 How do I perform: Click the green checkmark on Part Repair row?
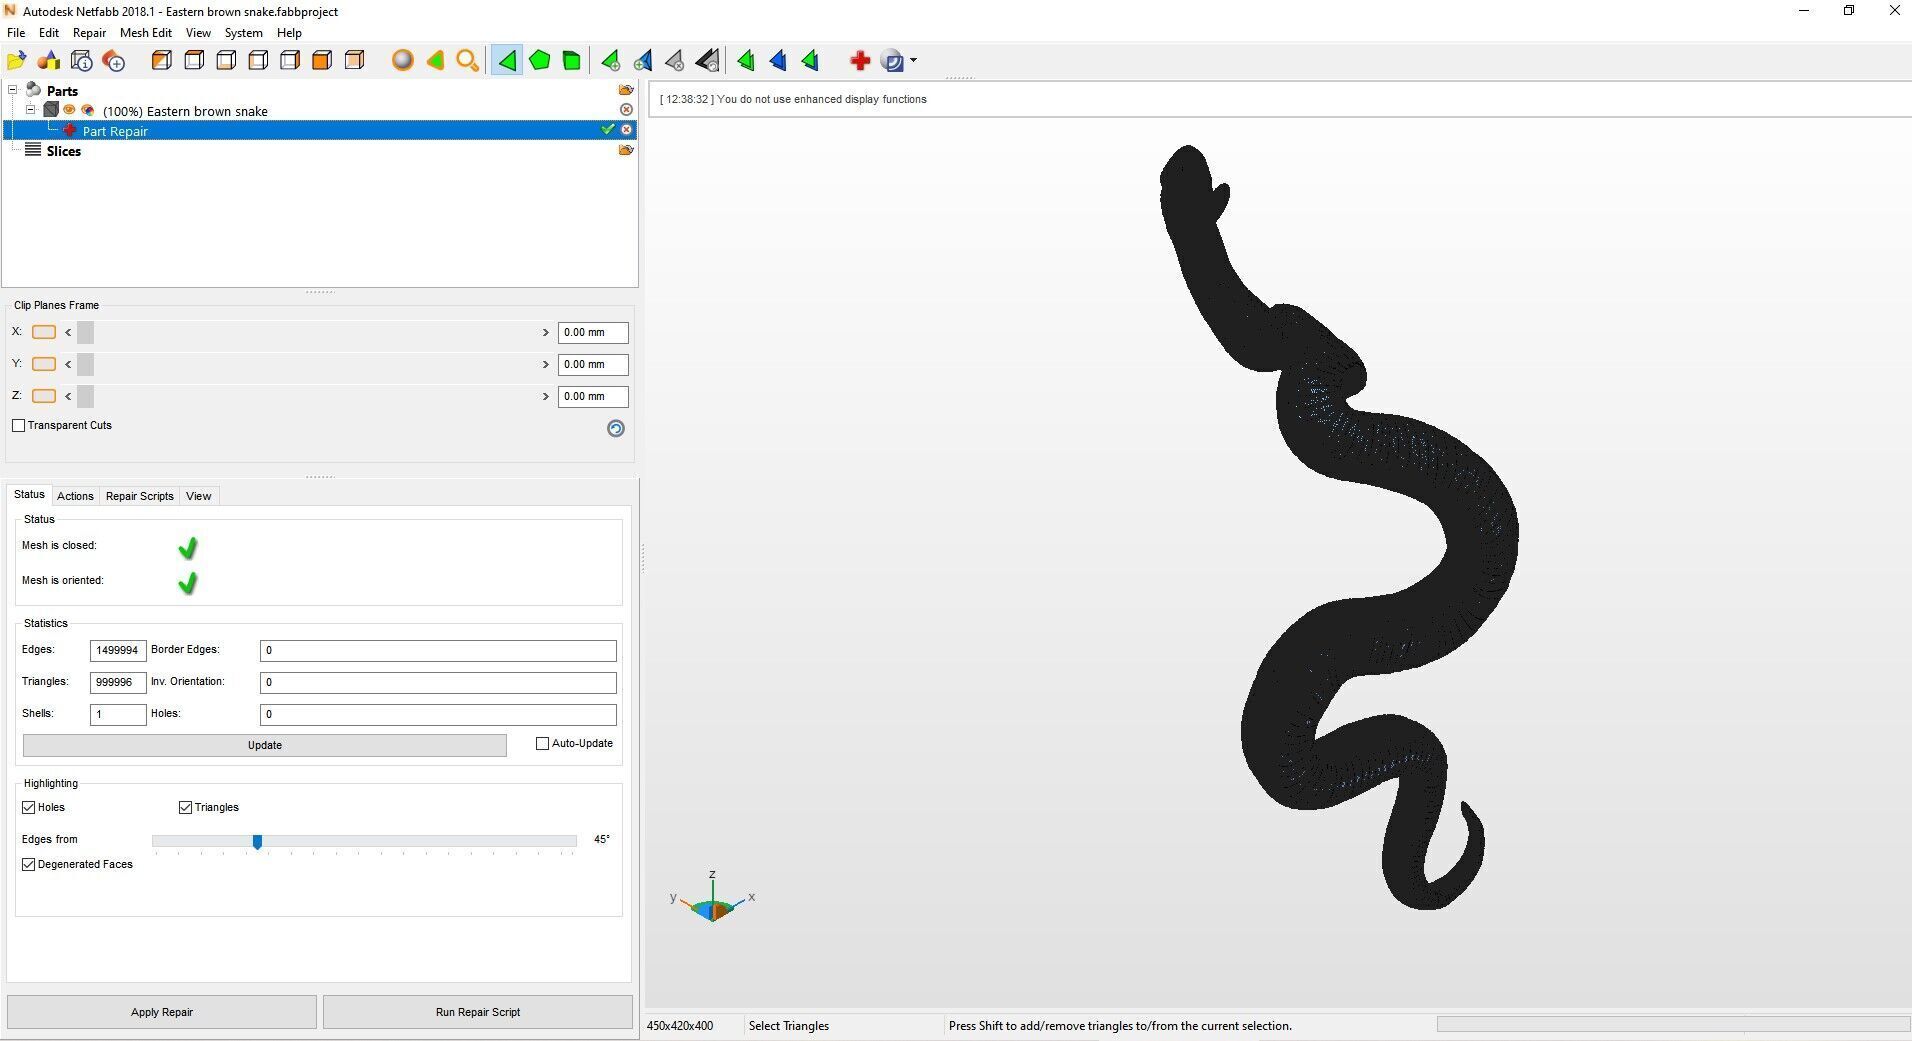[608, 130]
